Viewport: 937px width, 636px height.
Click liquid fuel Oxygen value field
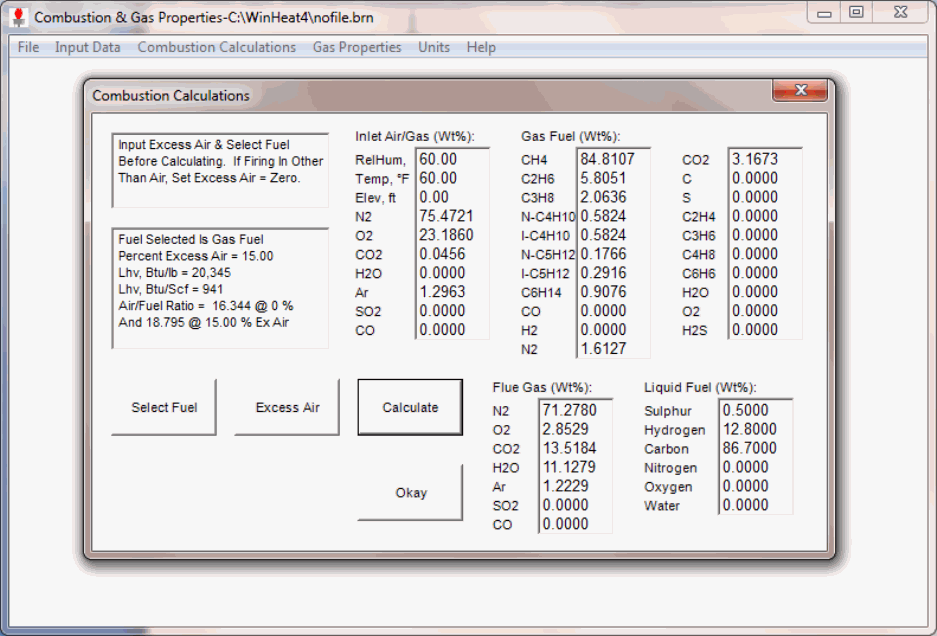pyautogui.click(x=757, y=486)
